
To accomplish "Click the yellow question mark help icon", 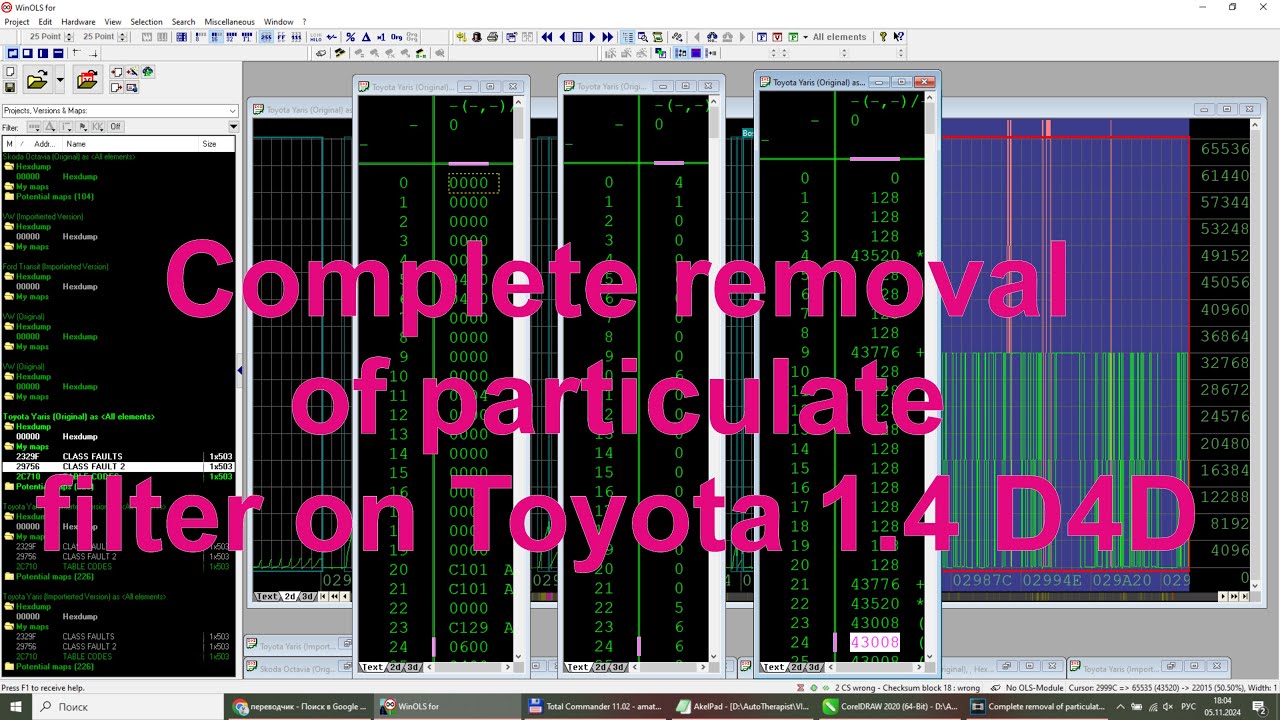I will 883,37.
